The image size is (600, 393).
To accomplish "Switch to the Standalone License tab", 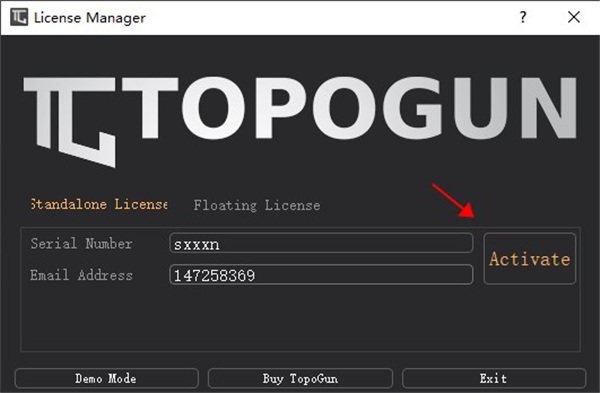I will [99, 204].
